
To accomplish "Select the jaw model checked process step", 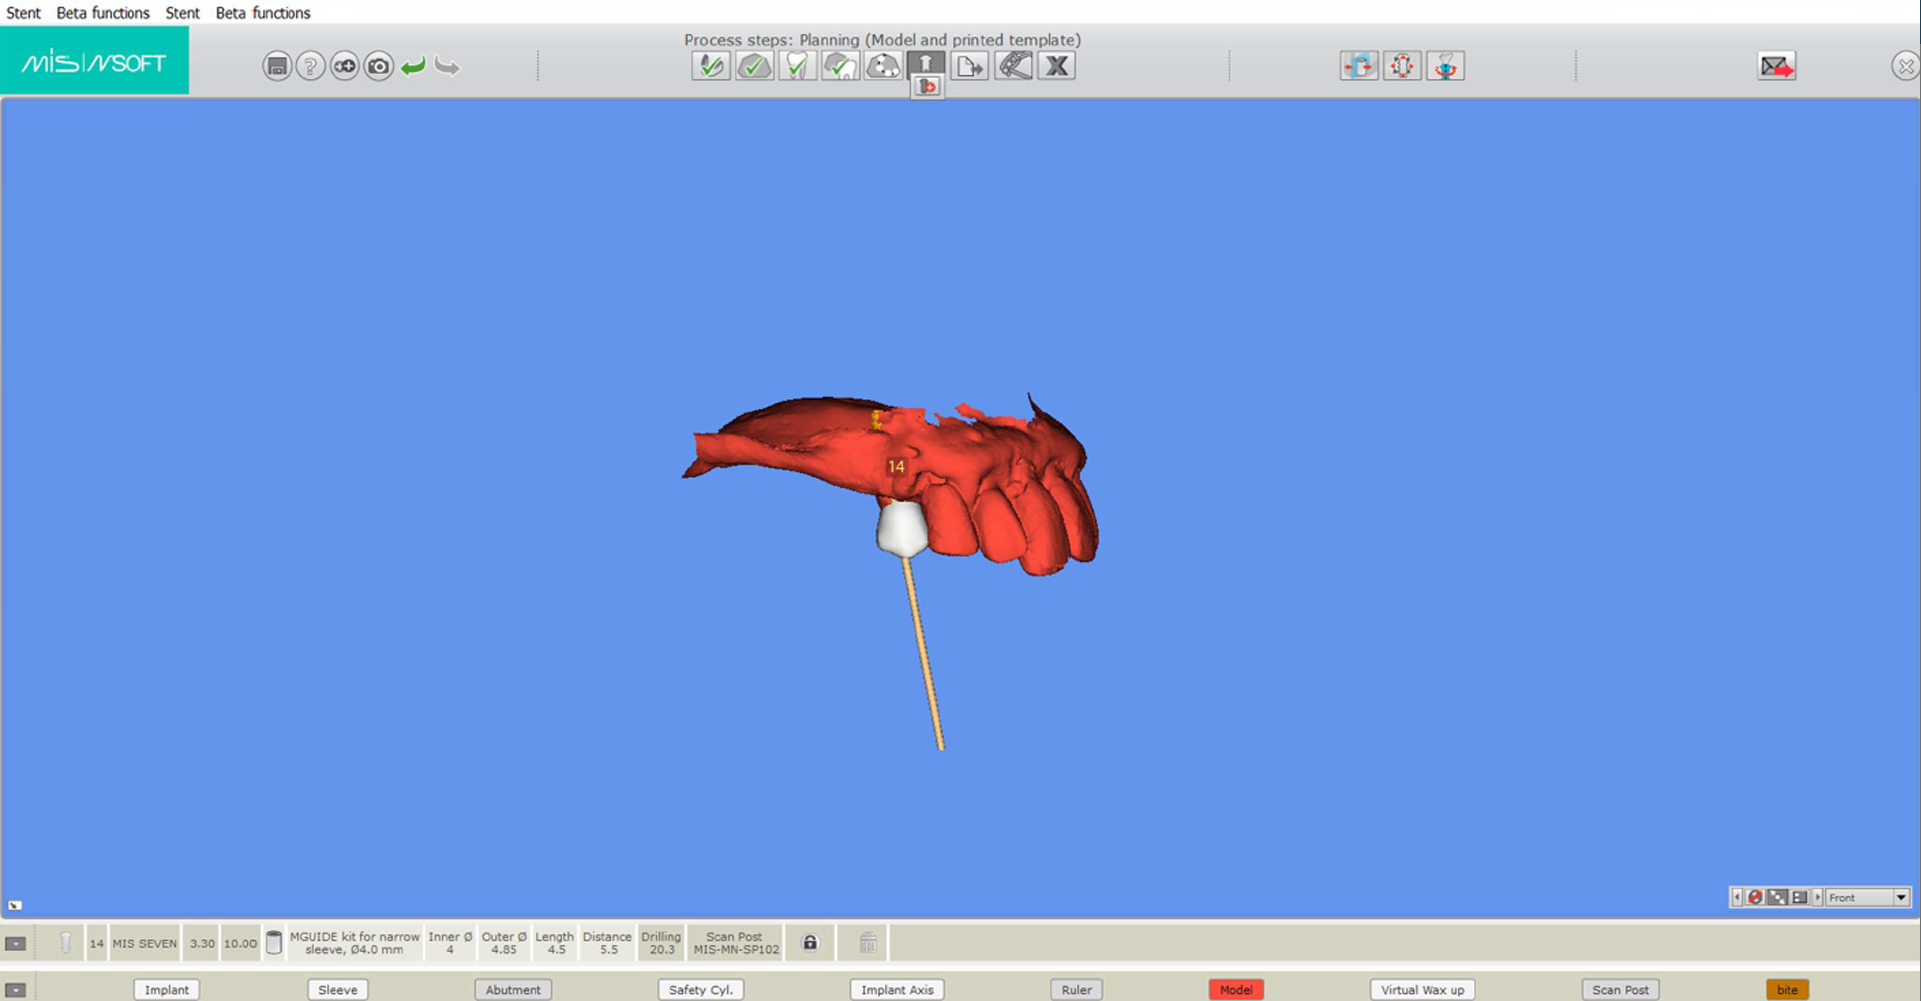I will point(754,66).
